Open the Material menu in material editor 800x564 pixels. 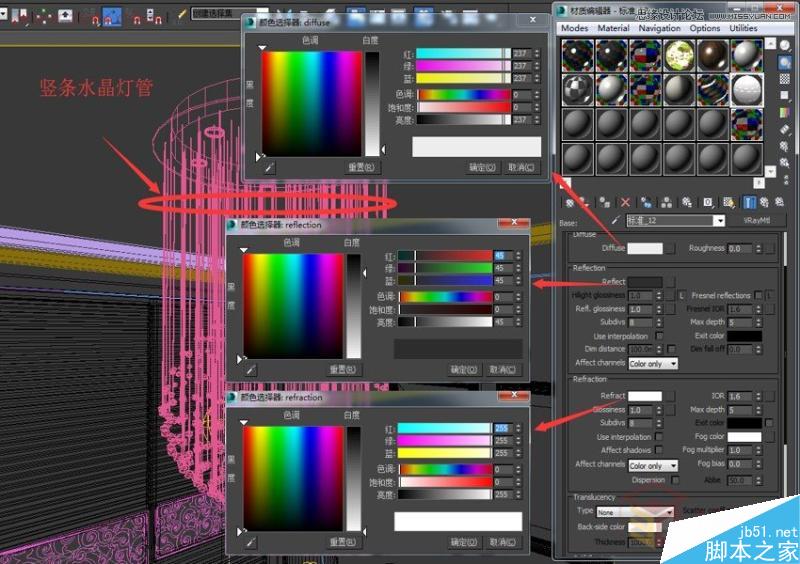click(613, 28)
